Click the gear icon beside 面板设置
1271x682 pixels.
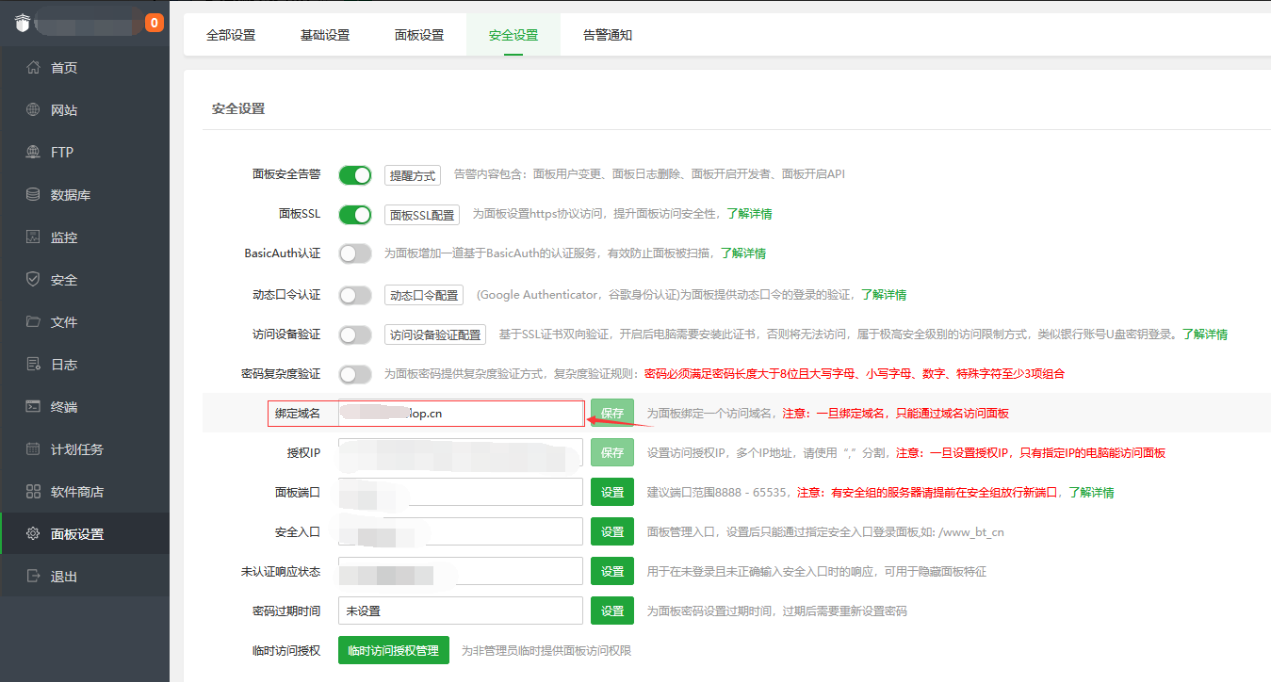pos(33,534)
